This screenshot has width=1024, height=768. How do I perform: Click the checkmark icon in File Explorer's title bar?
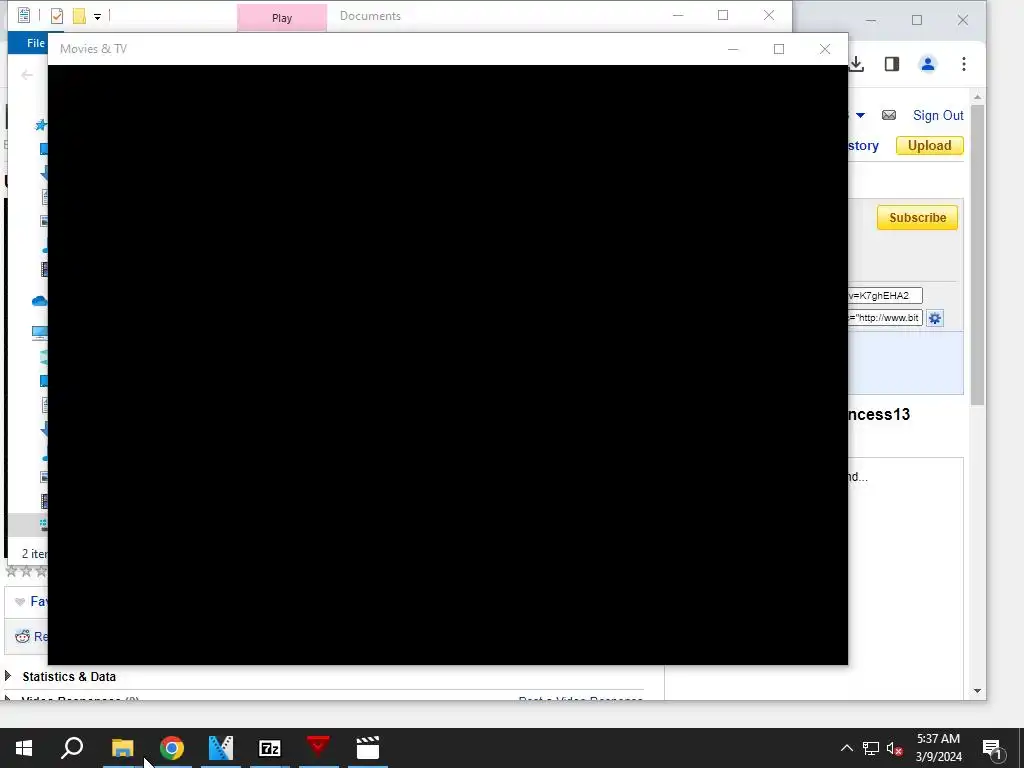tap(57, 15)
